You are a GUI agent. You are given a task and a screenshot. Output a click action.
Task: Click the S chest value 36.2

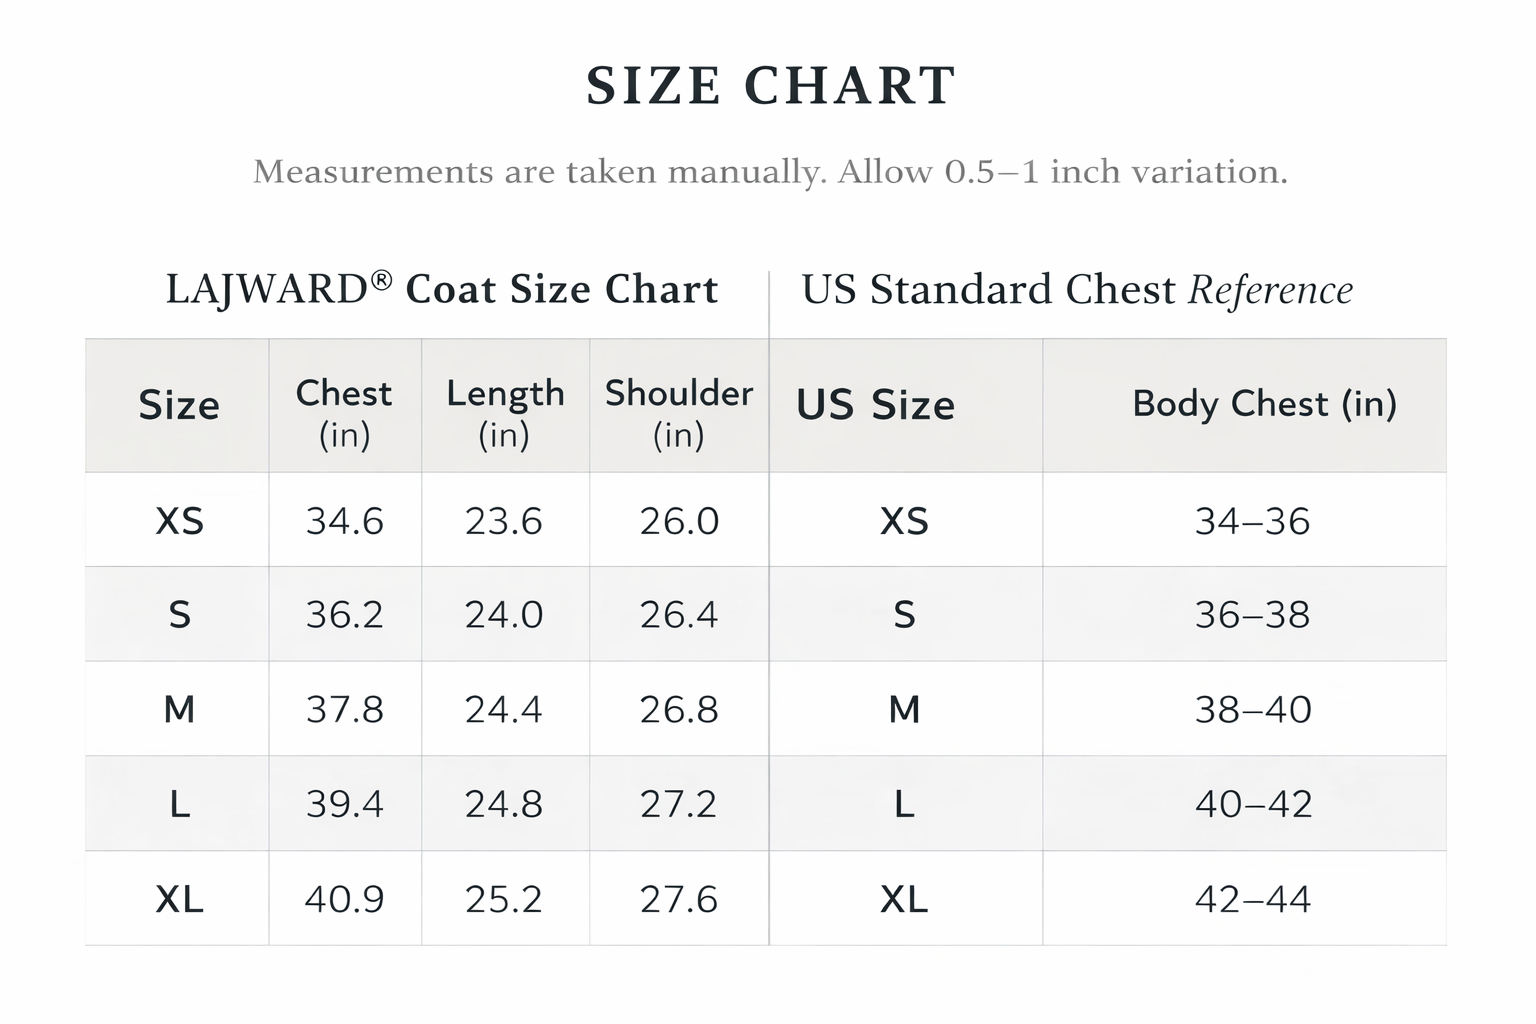[344, 614]
